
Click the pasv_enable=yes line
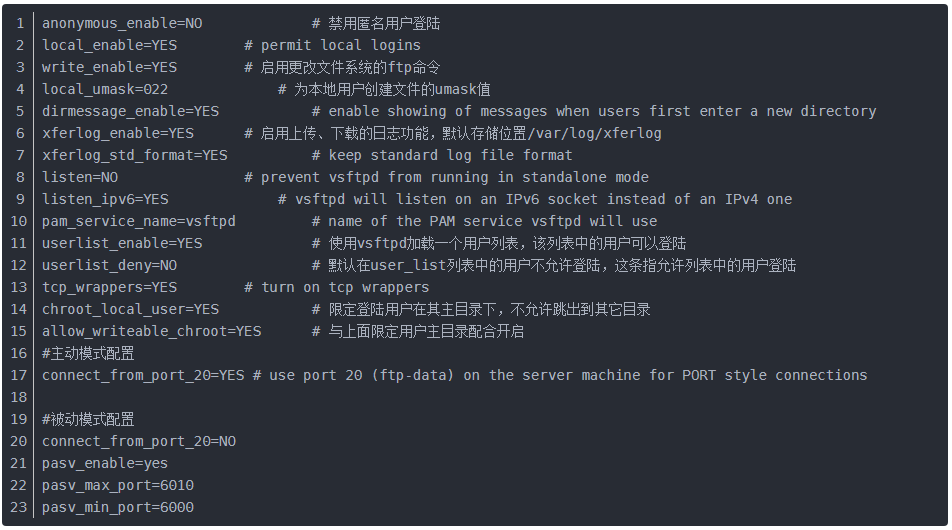[105, 463]
